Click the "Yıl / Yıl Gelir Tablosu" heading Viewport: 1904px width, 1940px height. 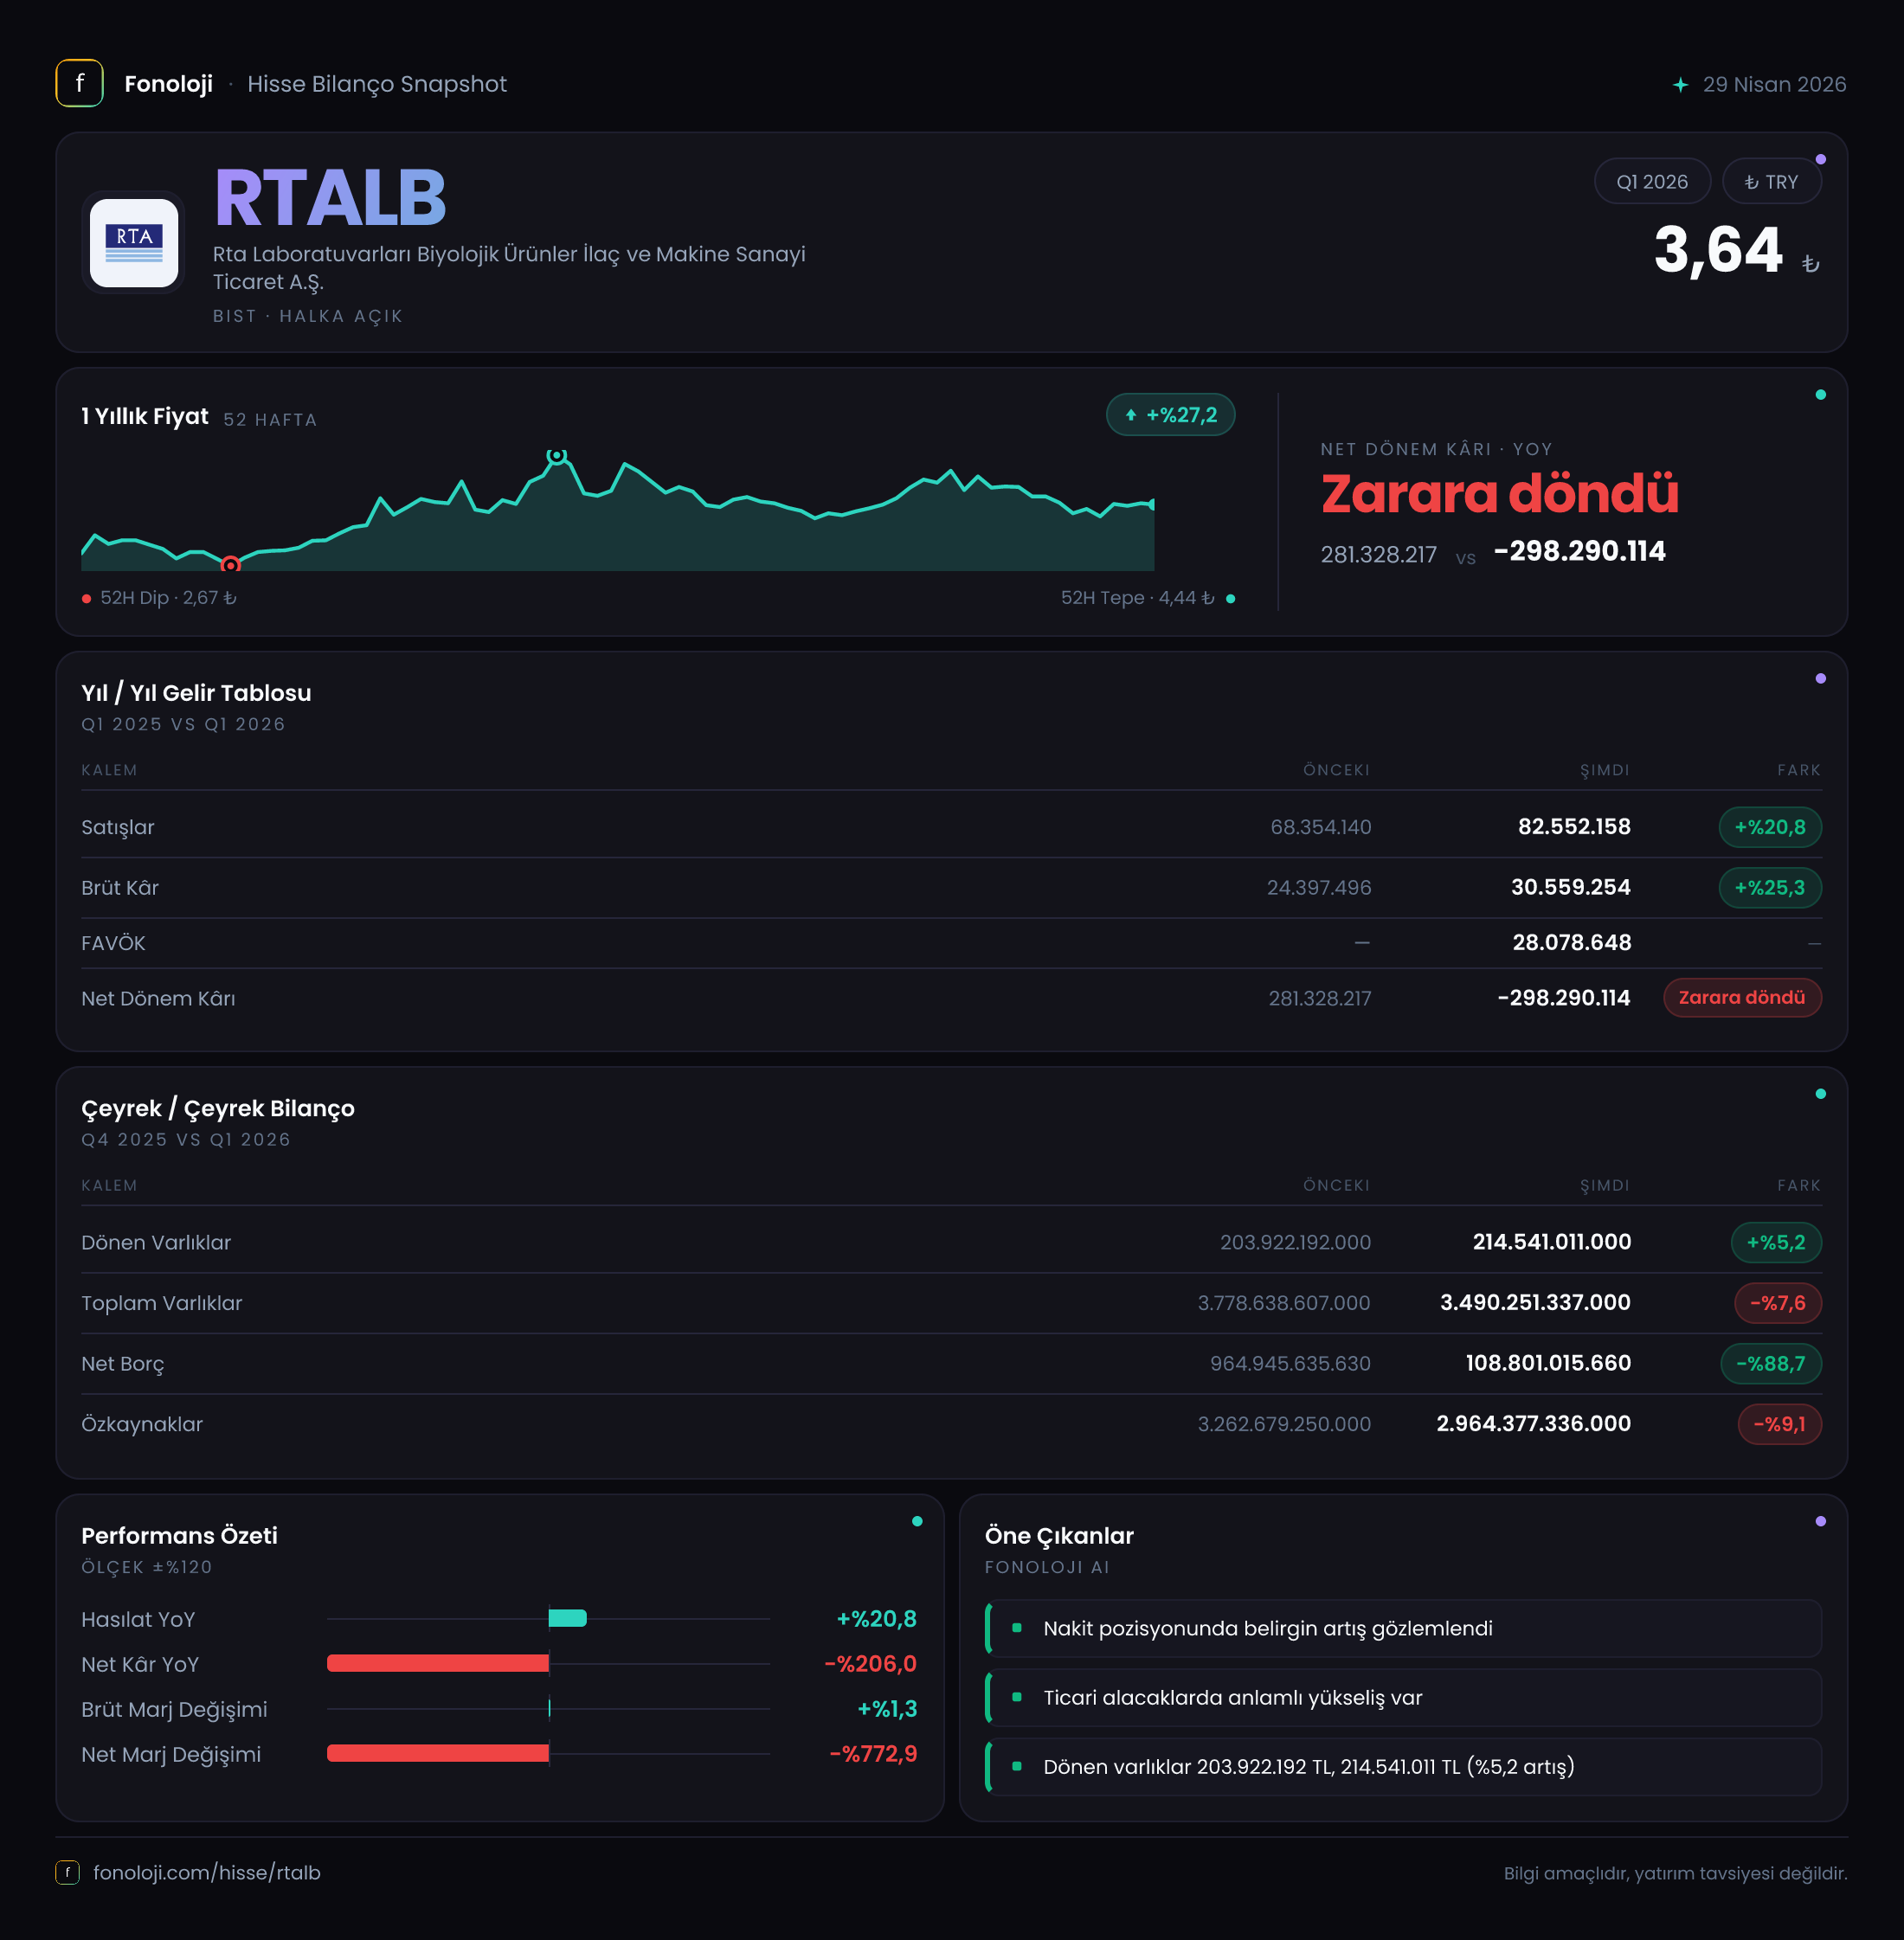(x=196, y=693)
